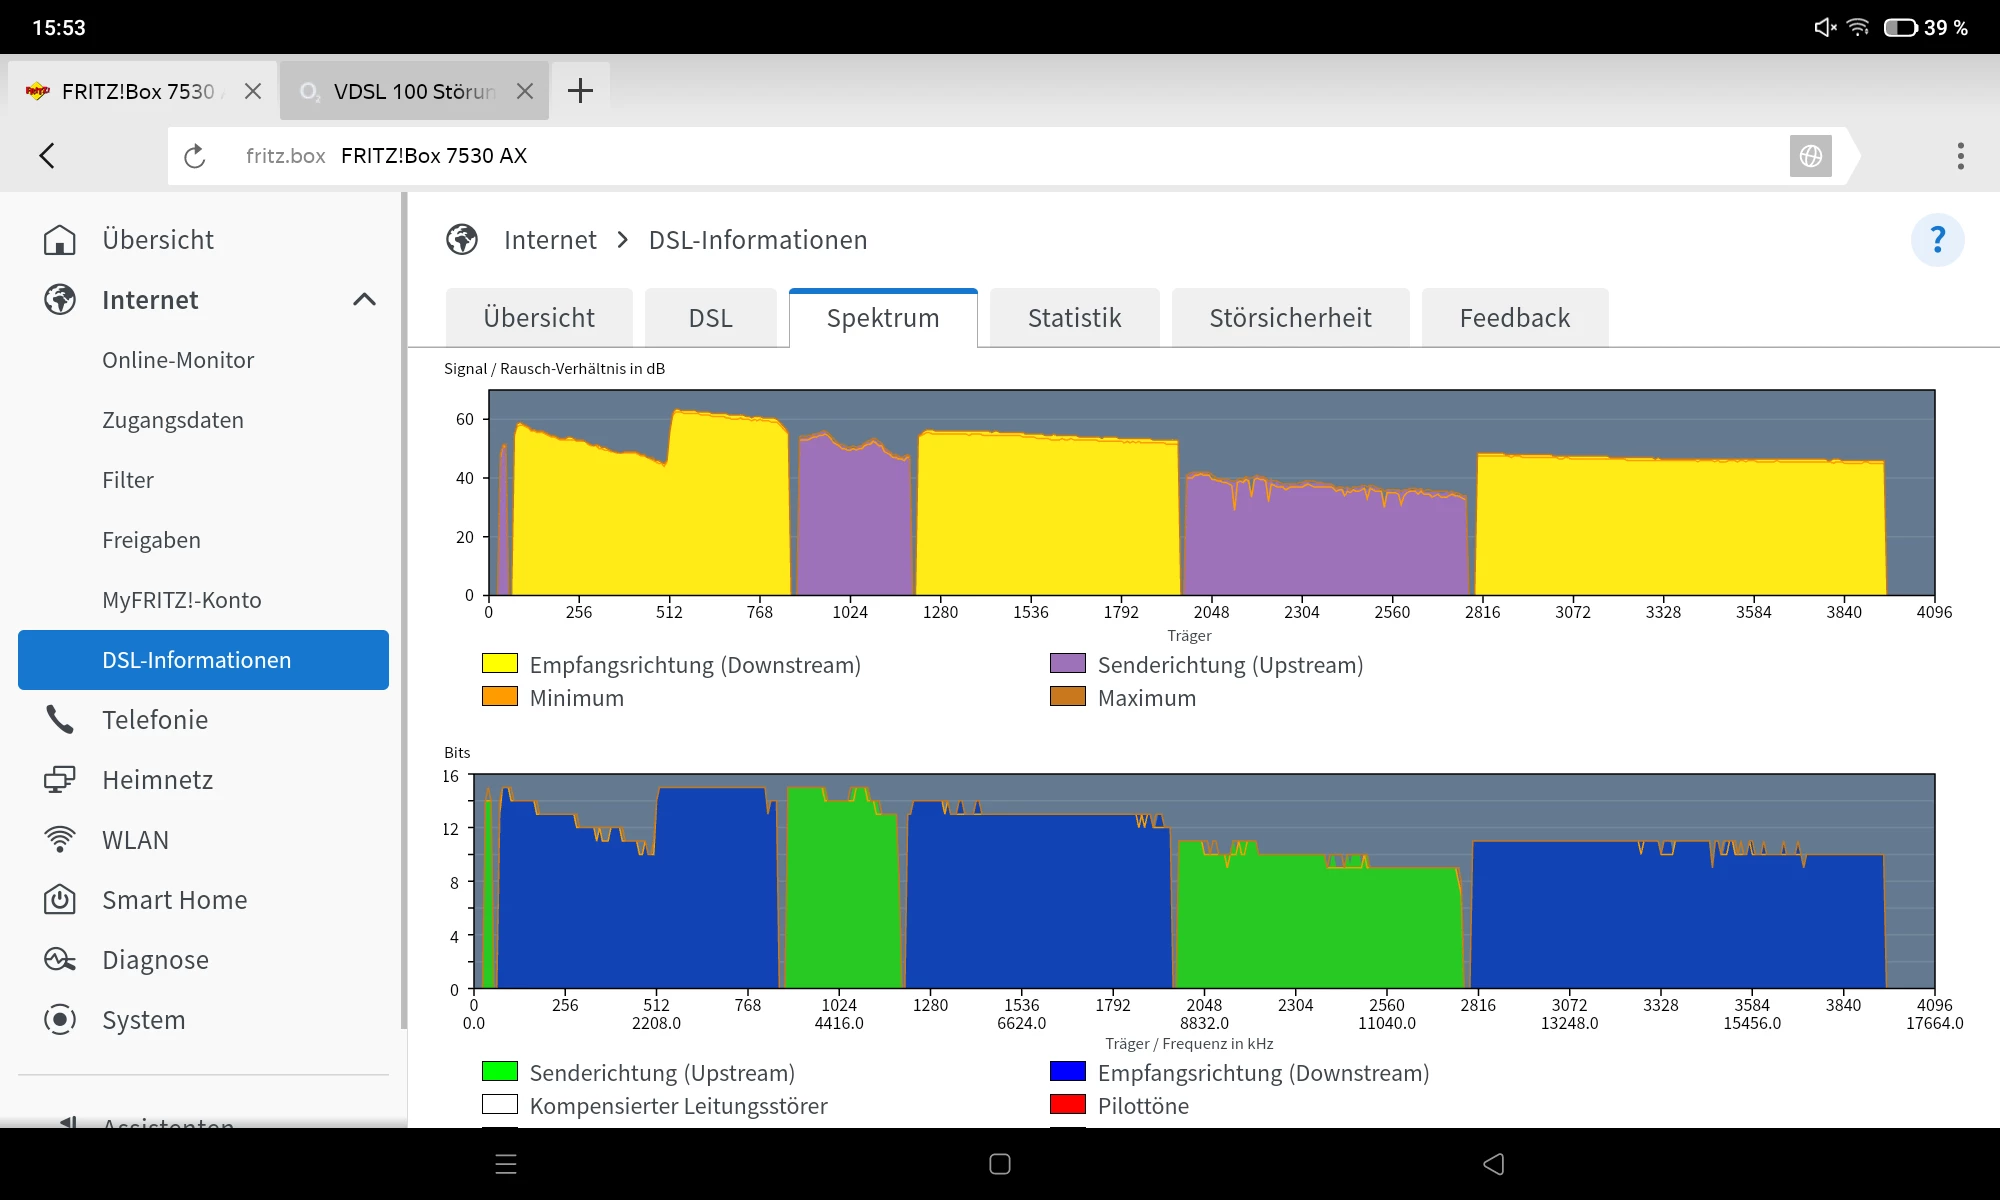Click the Heimnetz network devices icon
Viewport: 2000px width, 1200px height.
[x=59, y=780]
